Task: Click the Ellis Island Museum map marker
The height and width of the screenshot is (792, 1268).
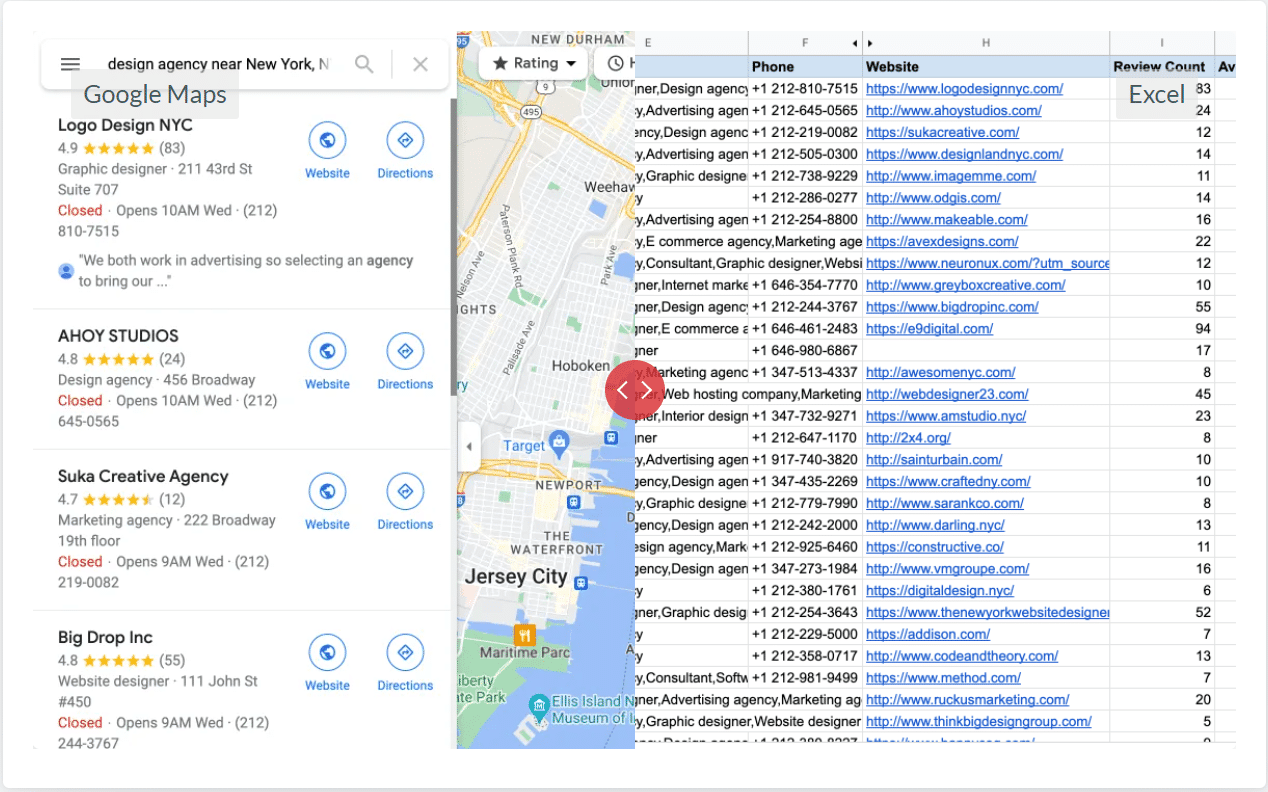Action: point(539,707)
